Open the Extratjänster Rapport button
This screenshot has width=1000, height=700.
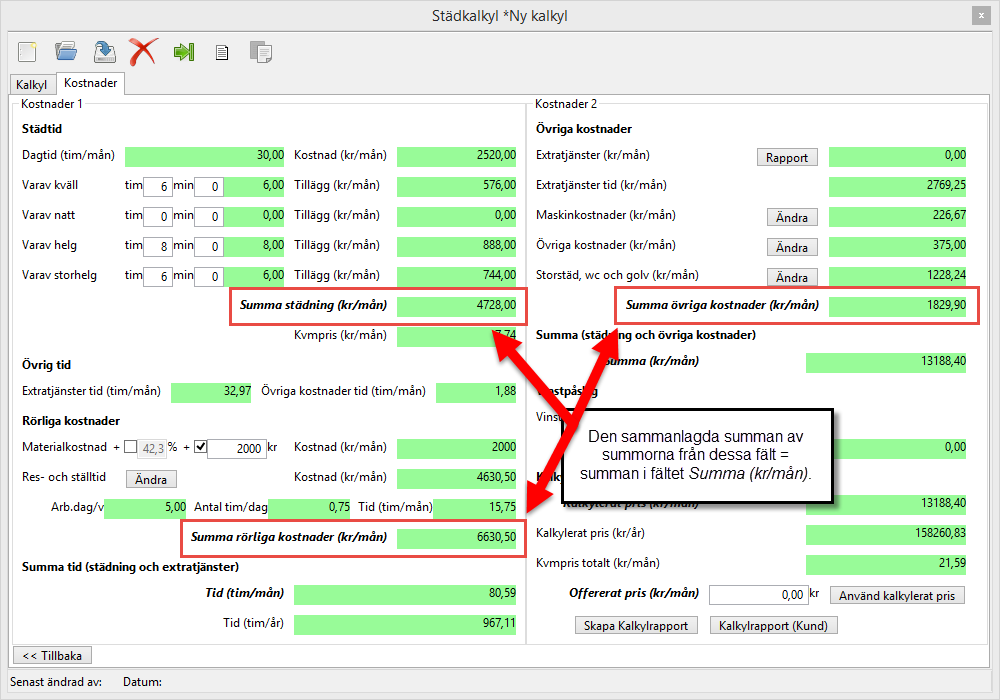coord(787,157)
